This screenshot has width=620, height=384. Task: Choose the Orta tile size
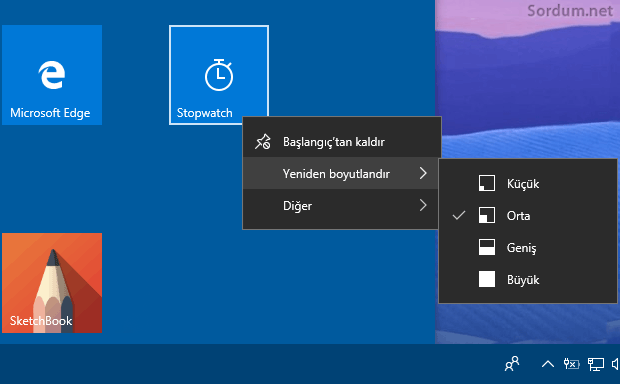[528, 216]
